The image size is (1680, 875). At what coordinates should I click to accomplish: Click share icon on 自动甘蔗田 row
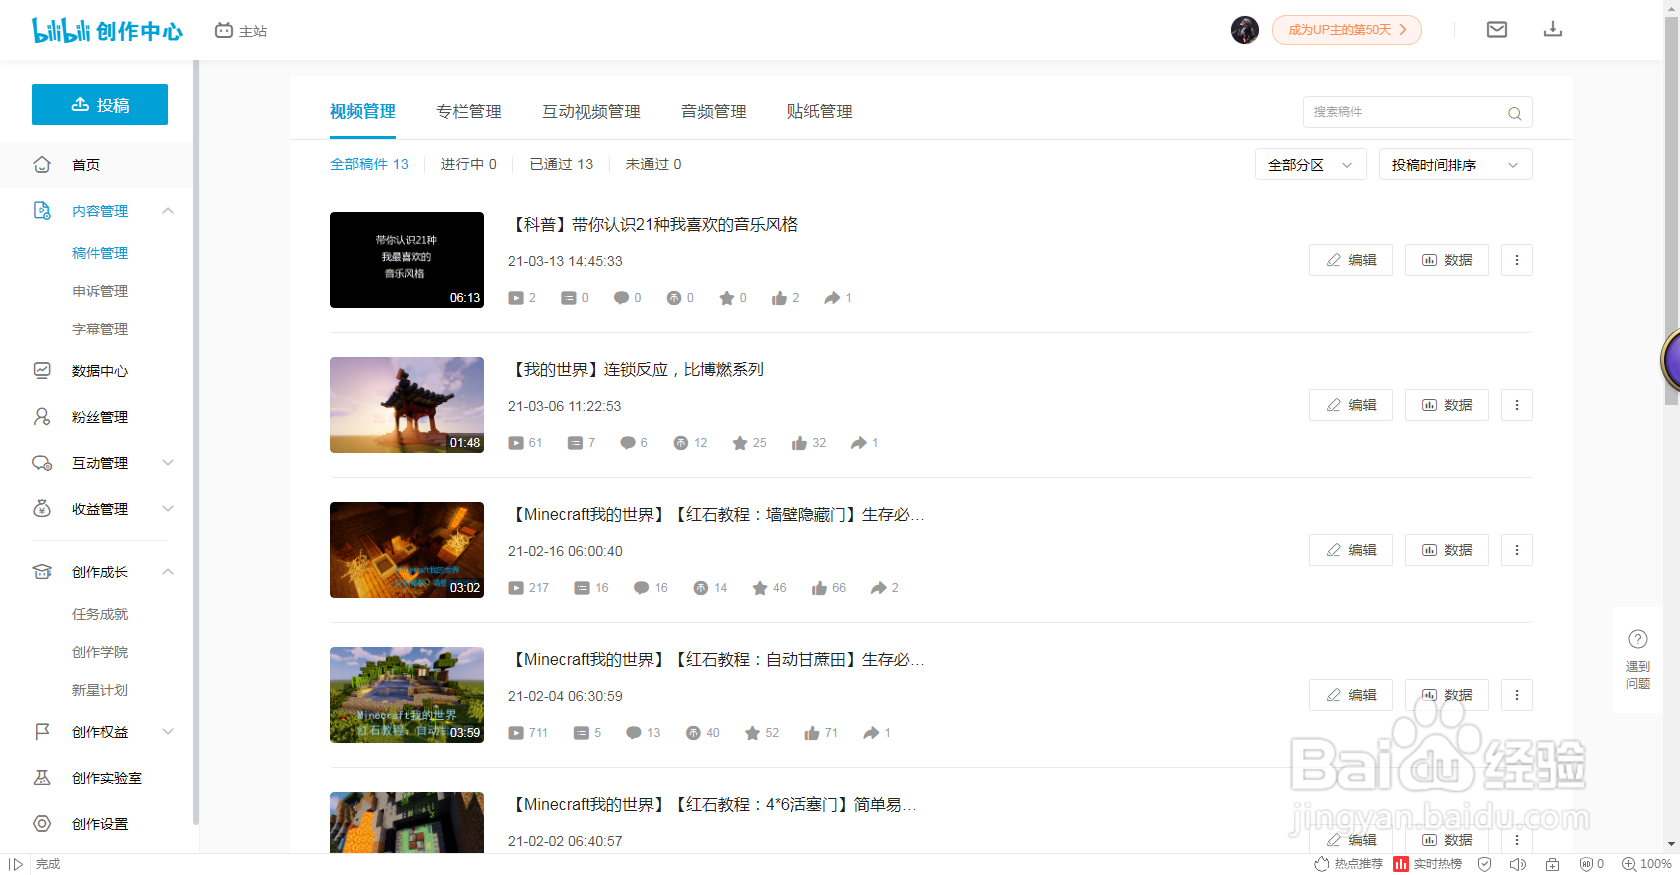tap(871, 733)
